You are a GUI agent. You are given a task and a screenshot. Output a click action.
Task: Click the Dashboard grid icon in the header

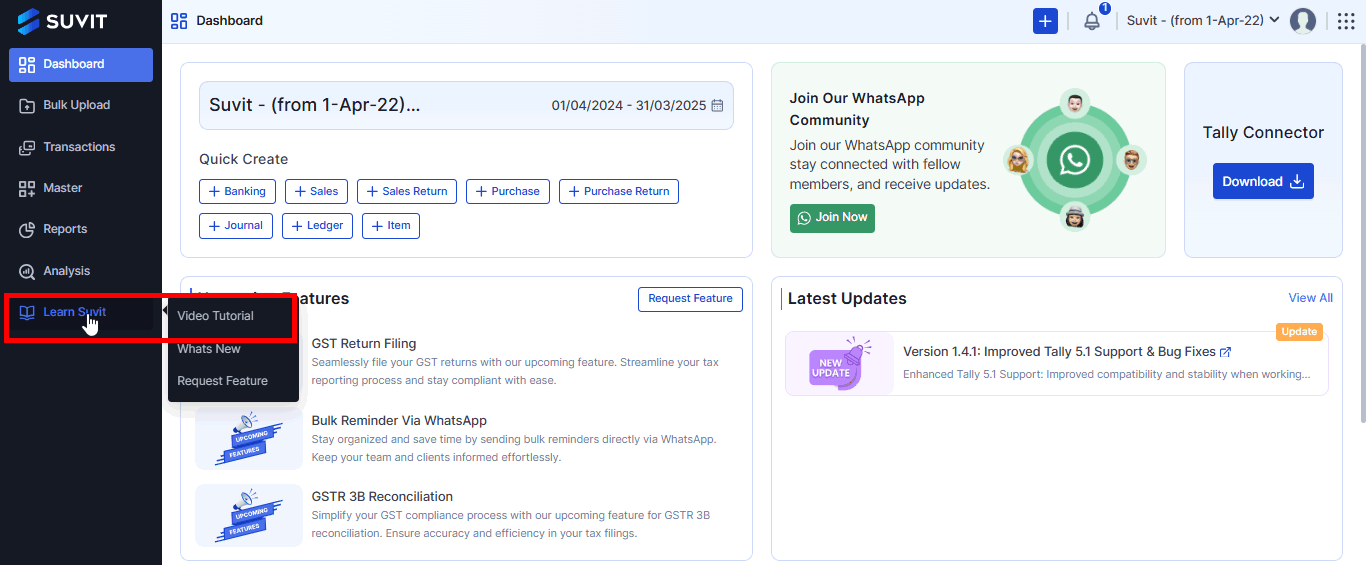[x=179, y=21]
